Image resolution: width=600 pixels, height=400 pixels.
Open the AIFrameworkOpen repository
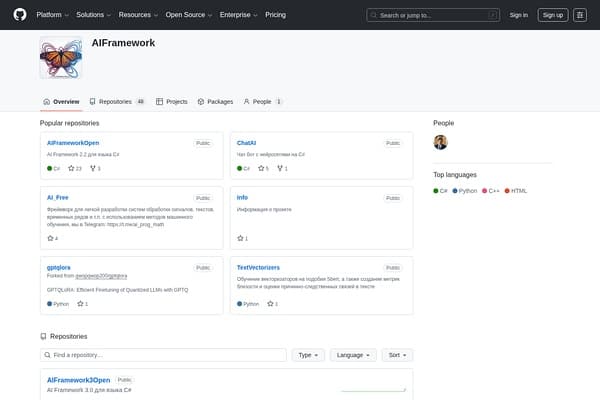tap(73, 143)
